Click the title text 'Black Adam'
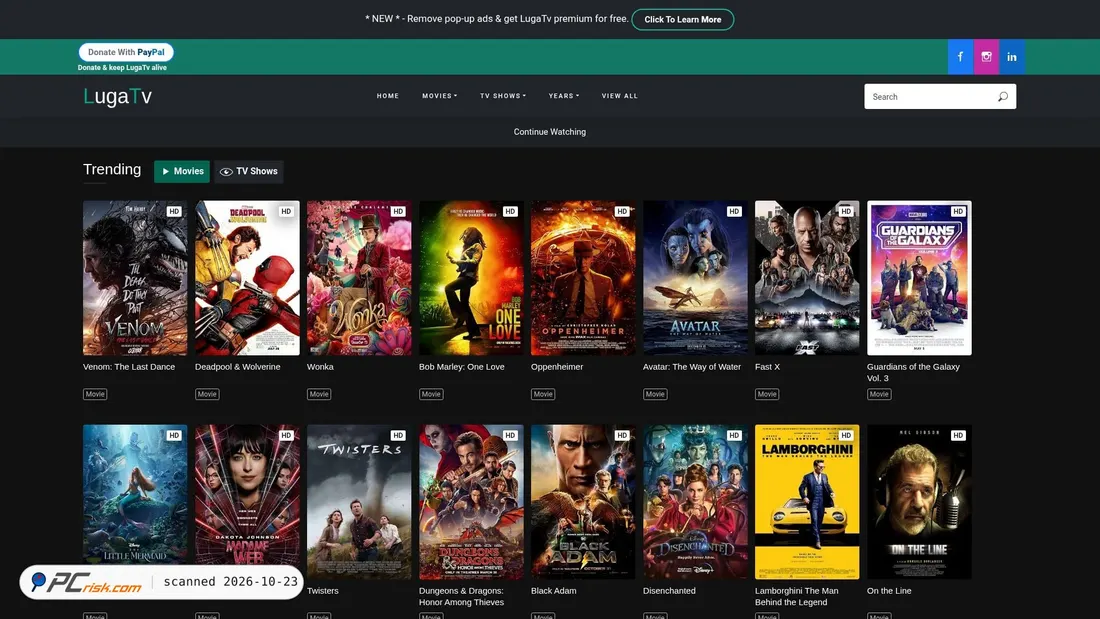 (554, 591)
